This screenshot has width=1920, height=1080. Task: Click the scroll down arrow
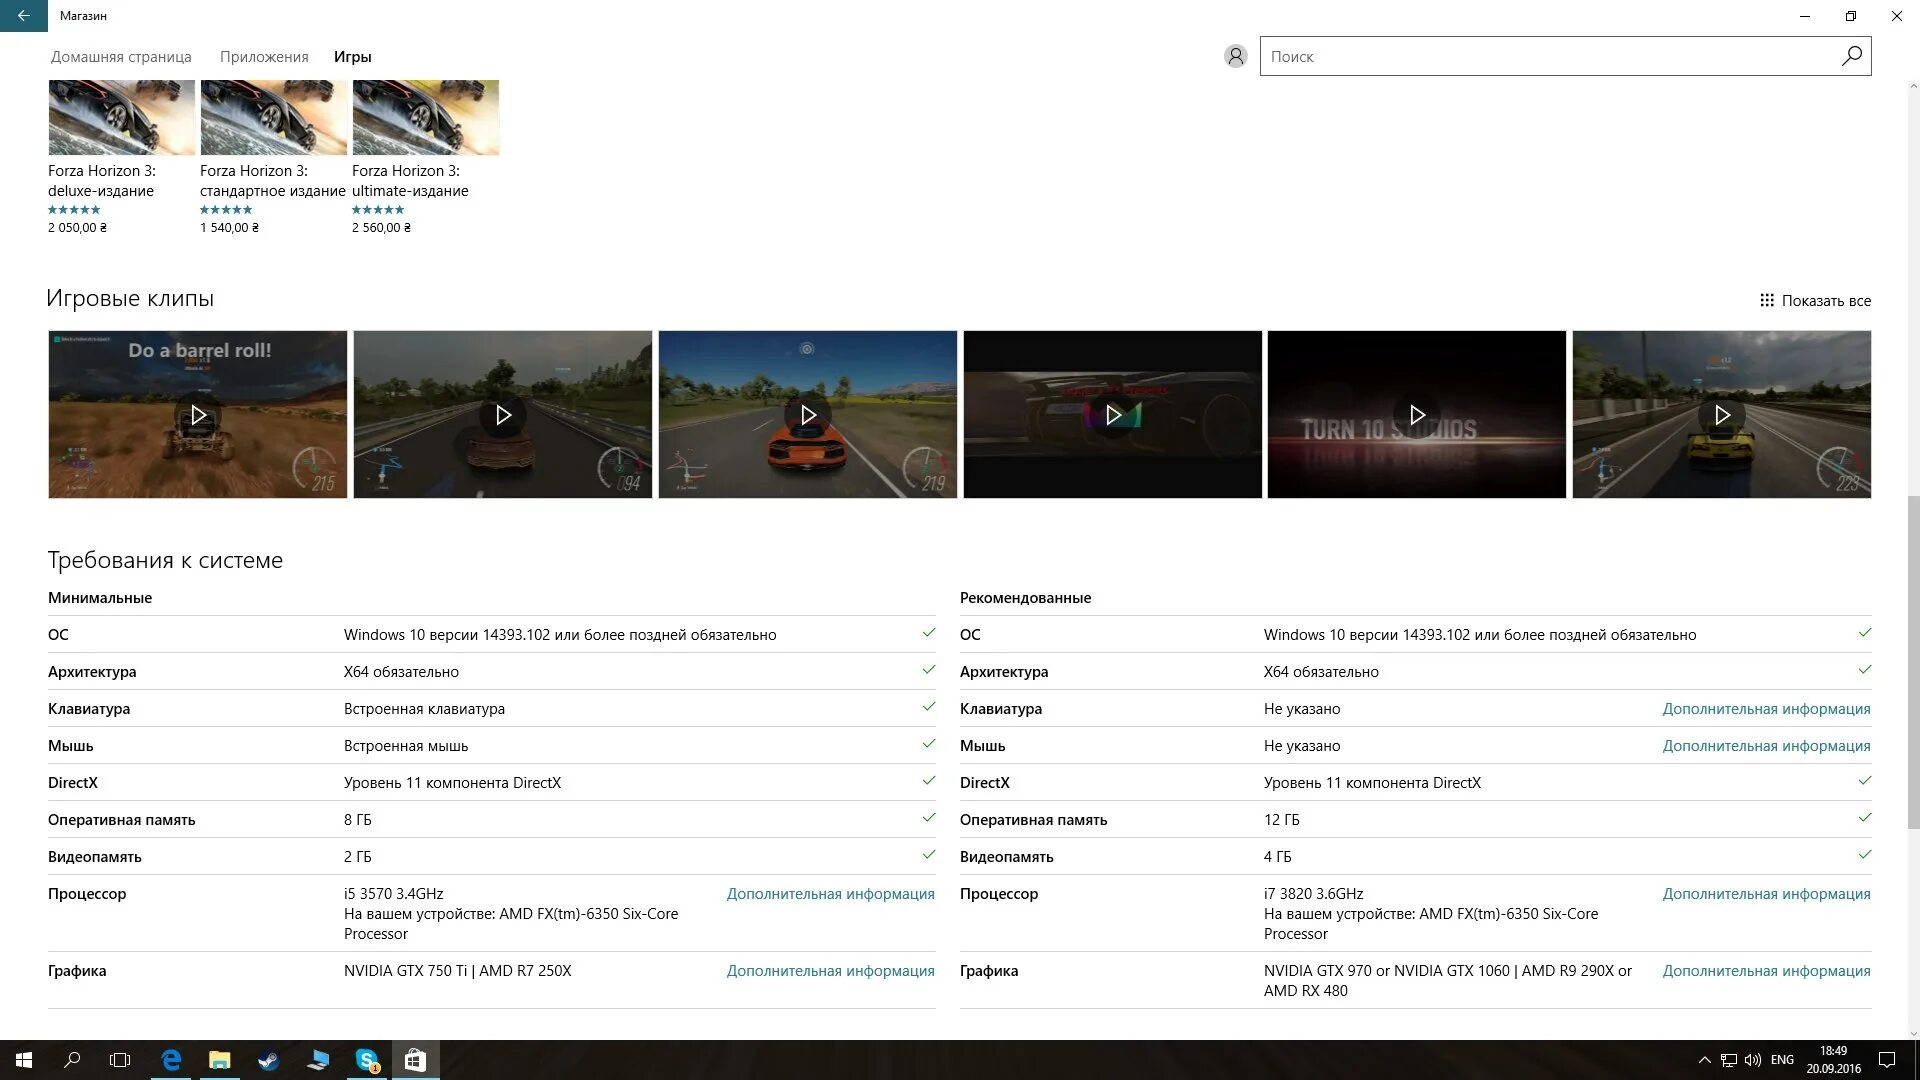click(1913, 1032)
